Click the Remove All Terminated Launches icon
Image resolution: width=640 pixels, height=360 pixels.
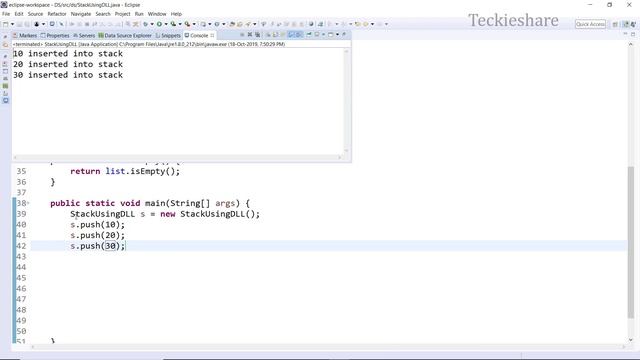point(257,35)
